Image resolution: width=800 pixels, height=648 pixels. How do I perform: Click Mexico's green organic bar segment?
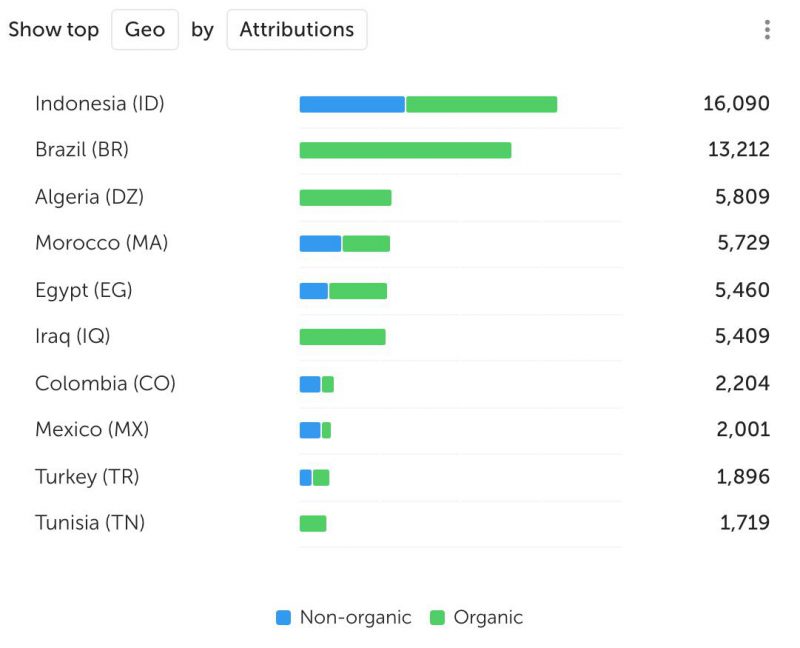tap(327, 430)
